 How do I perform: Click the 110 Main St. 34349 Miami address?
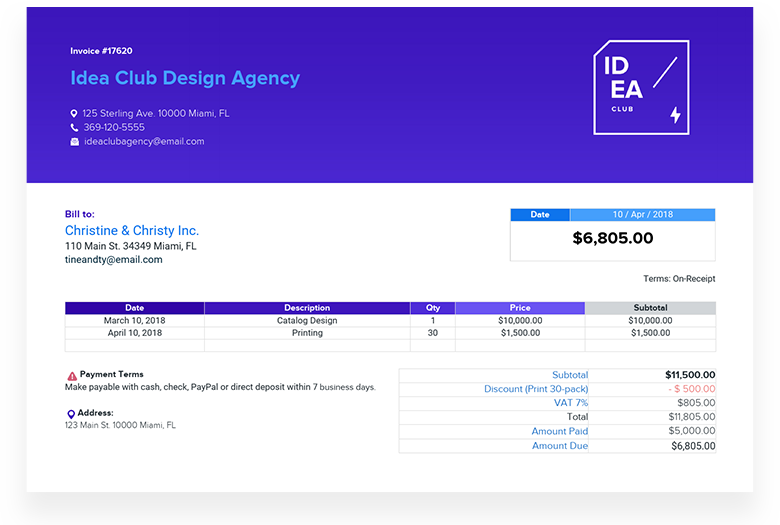click(131, 246)
